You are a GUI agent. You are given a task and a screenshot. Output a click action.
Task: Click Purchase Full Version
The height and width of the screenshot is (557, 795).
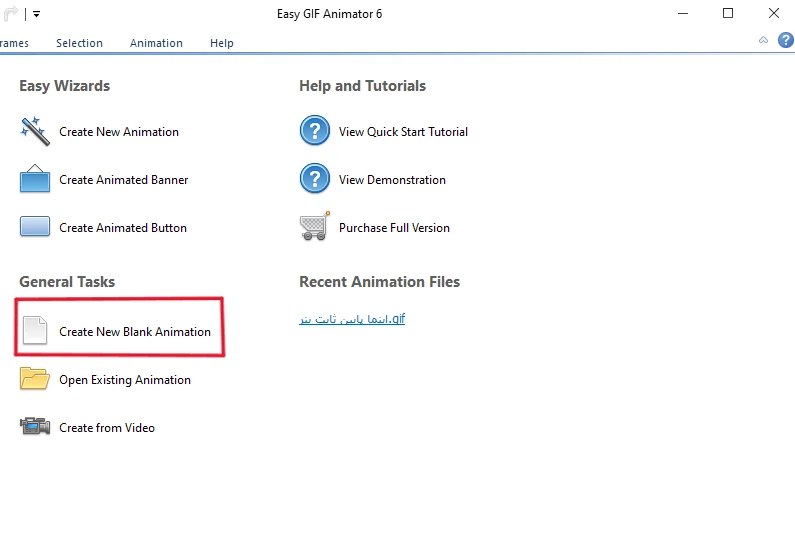[394, 228]
